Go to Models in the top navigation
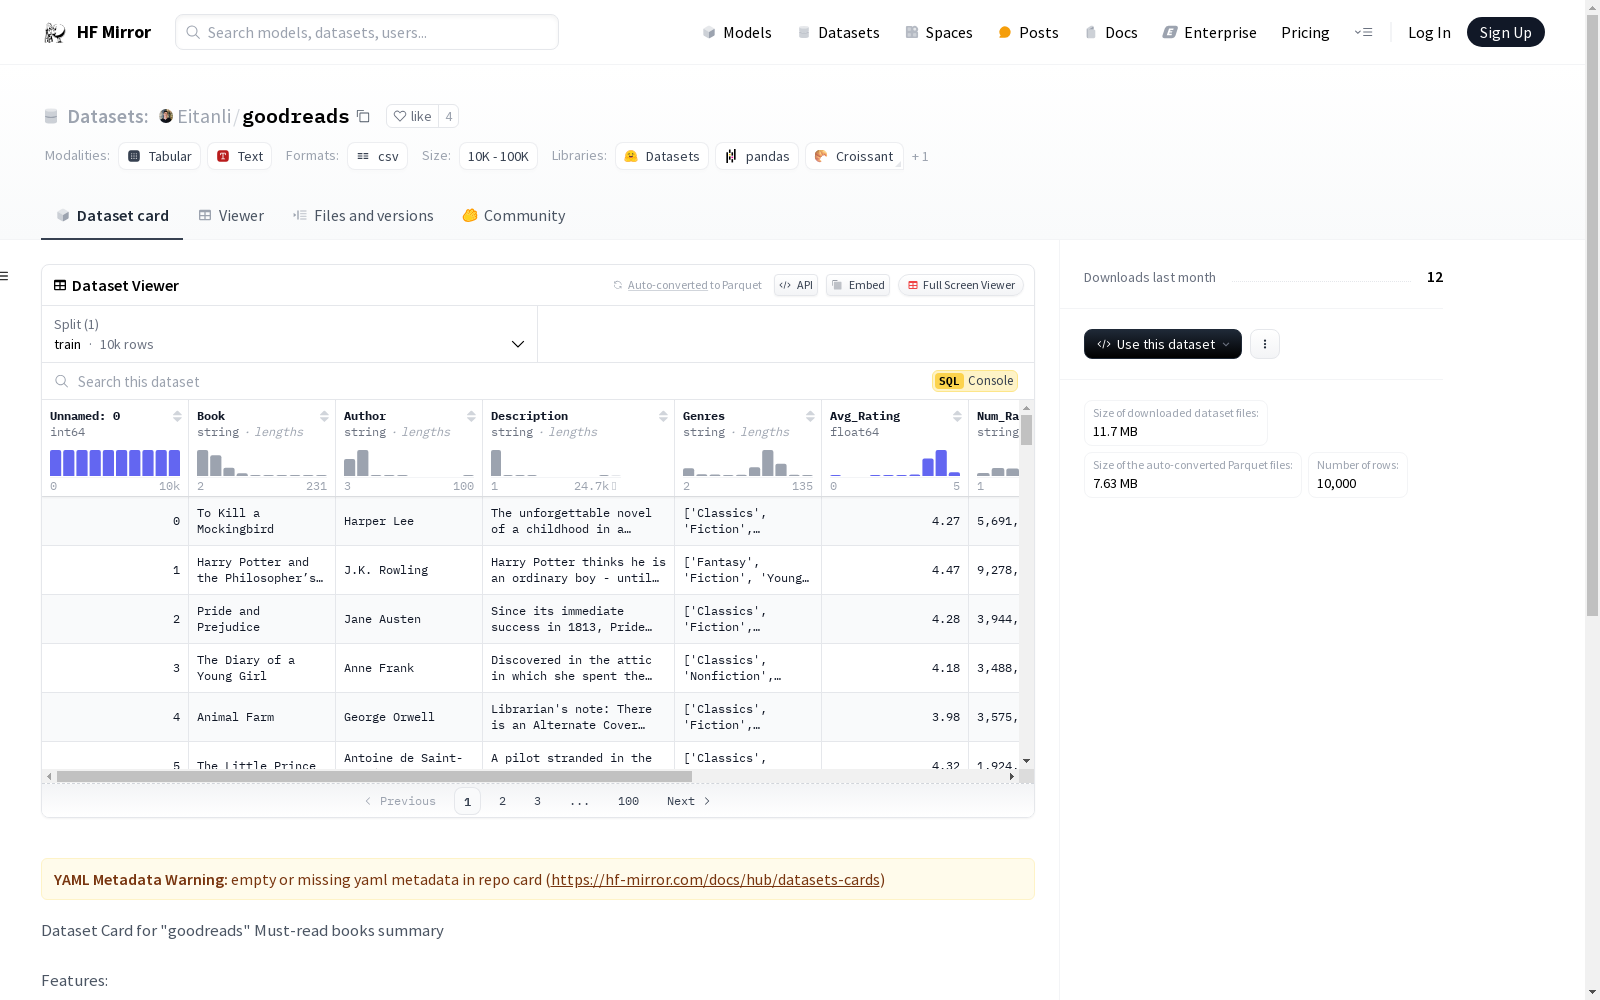Viewport: 1600px width, 1000px height. [737, 33]
